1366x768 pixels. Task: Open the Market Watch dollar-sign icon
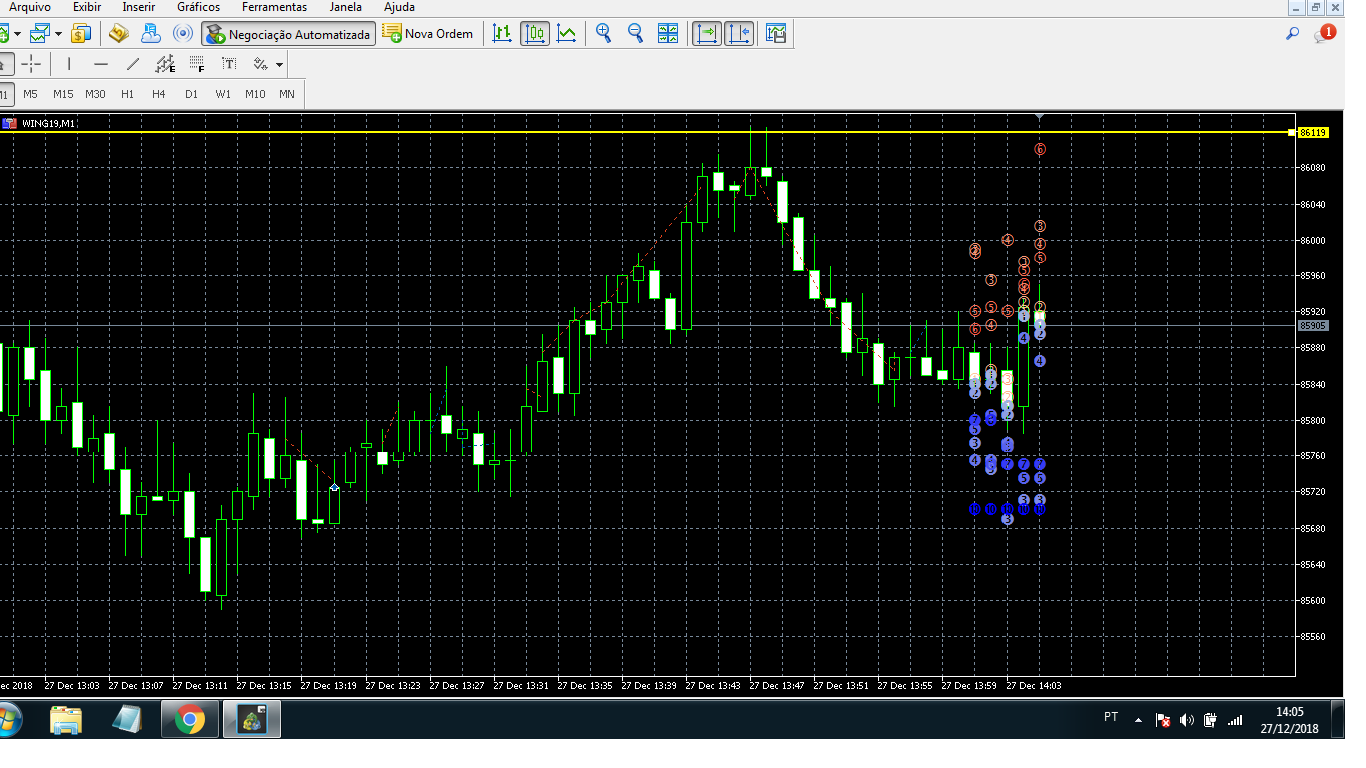click(x=80, y=34)
